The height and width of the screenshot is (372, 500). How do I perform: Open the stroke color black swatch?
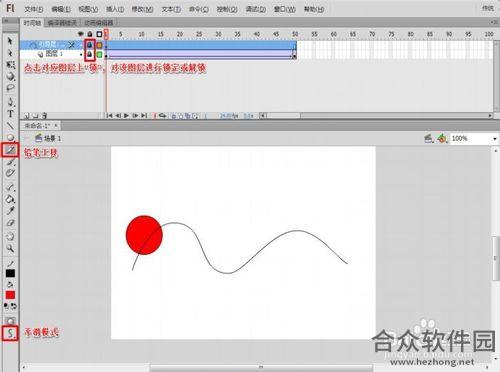pos(10,273)
